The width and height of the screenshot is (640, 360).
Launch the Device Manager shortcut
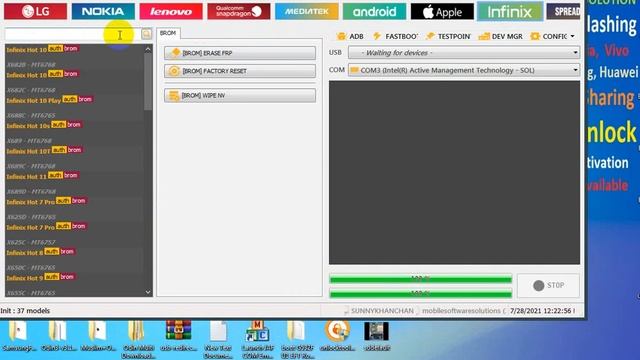500,36
